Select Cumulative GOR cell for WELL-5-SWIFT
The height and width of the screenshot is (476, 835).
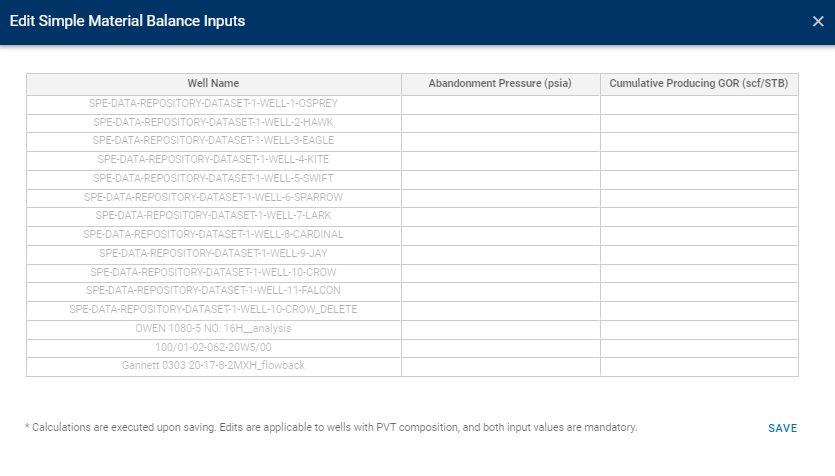(x=699, y=178)
